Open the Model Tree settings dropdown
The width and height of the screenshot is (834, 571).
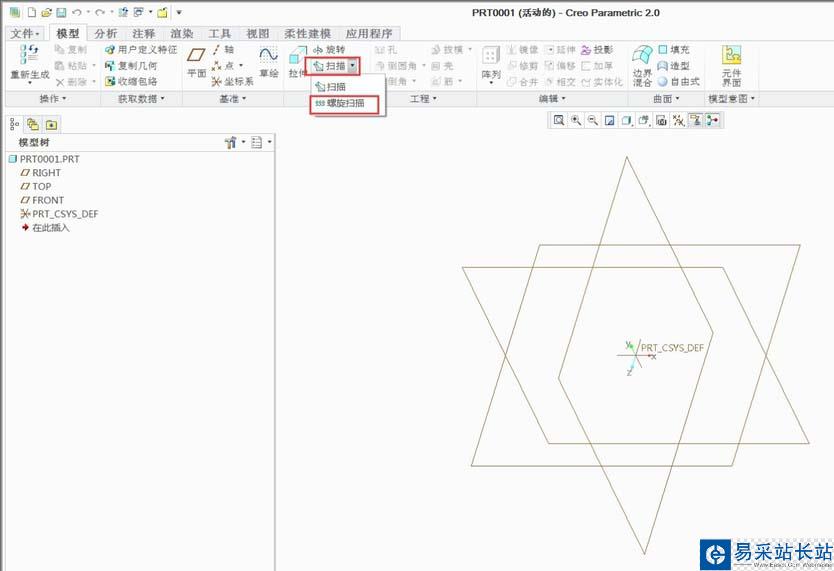pos(235,142)
